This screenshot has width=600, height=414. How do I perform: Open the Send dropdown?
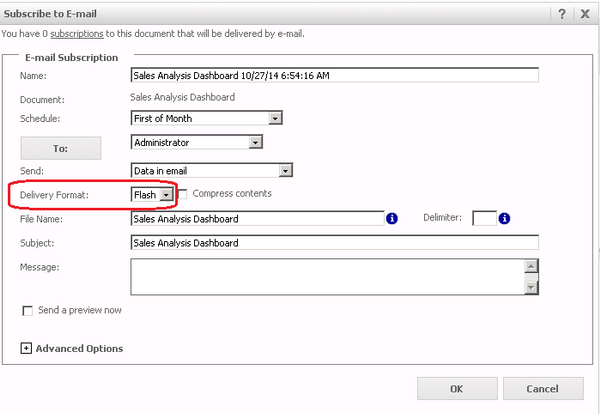click(x=285, y=171)
